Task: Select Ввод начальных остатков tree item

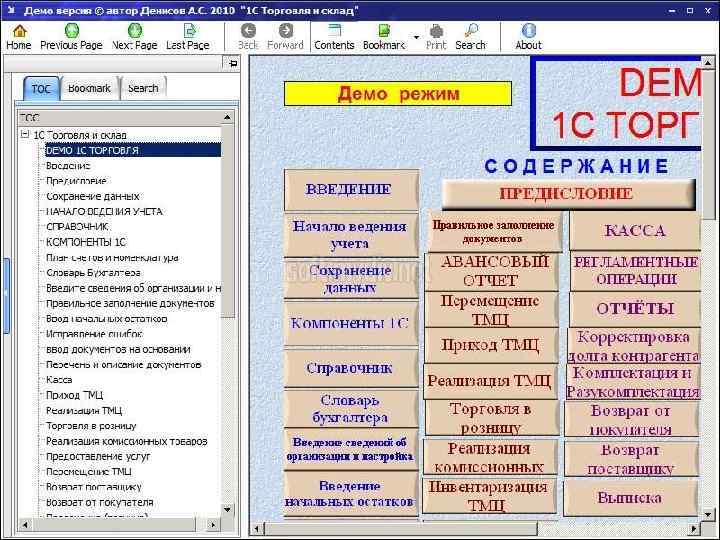Action: 107,319
